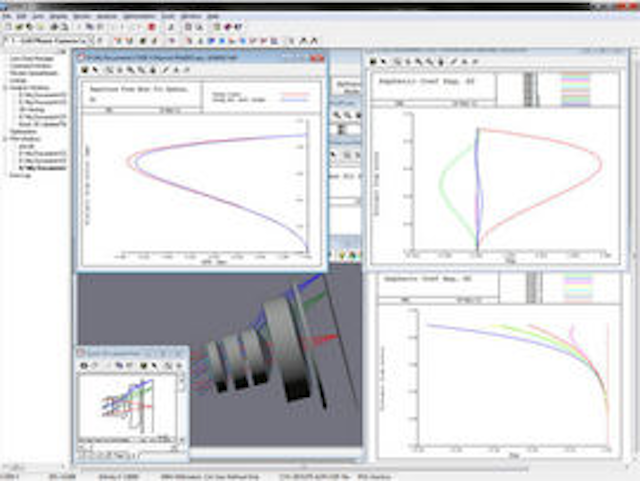Screen dimensions: 640x481
Task: Open the File menu
Action: coord(7,16)
